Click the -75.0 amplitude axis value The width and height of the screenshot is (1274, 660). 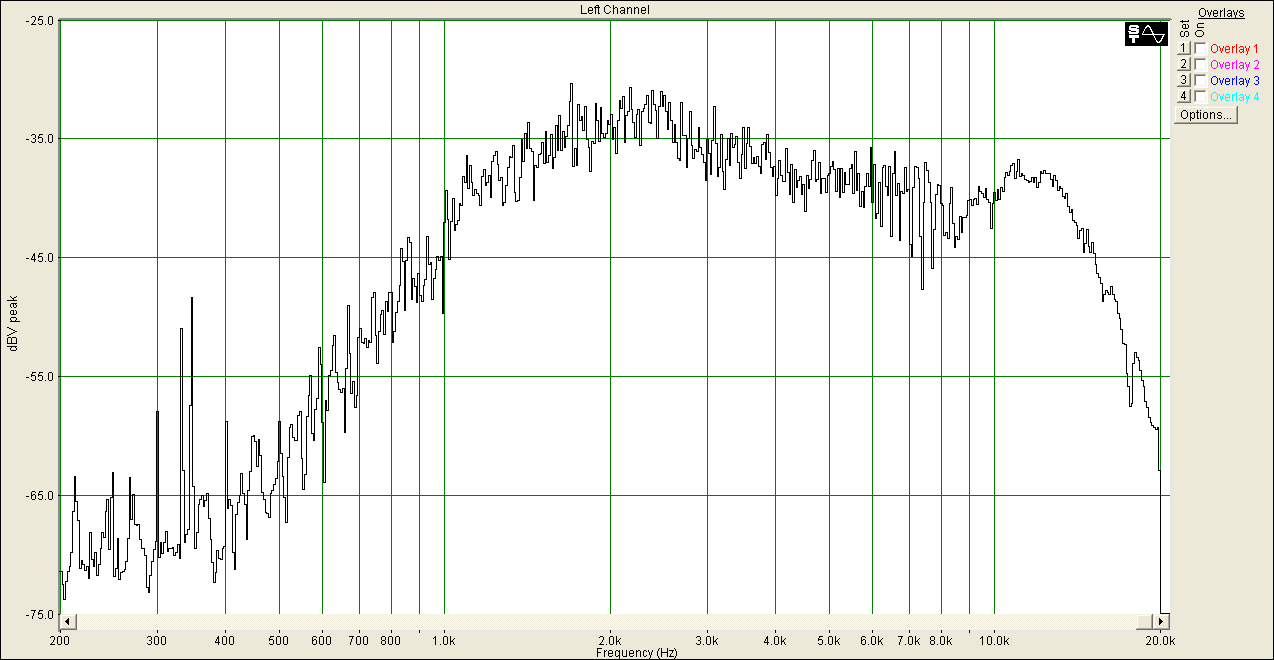pyautogui.click(x=40, y=615)
